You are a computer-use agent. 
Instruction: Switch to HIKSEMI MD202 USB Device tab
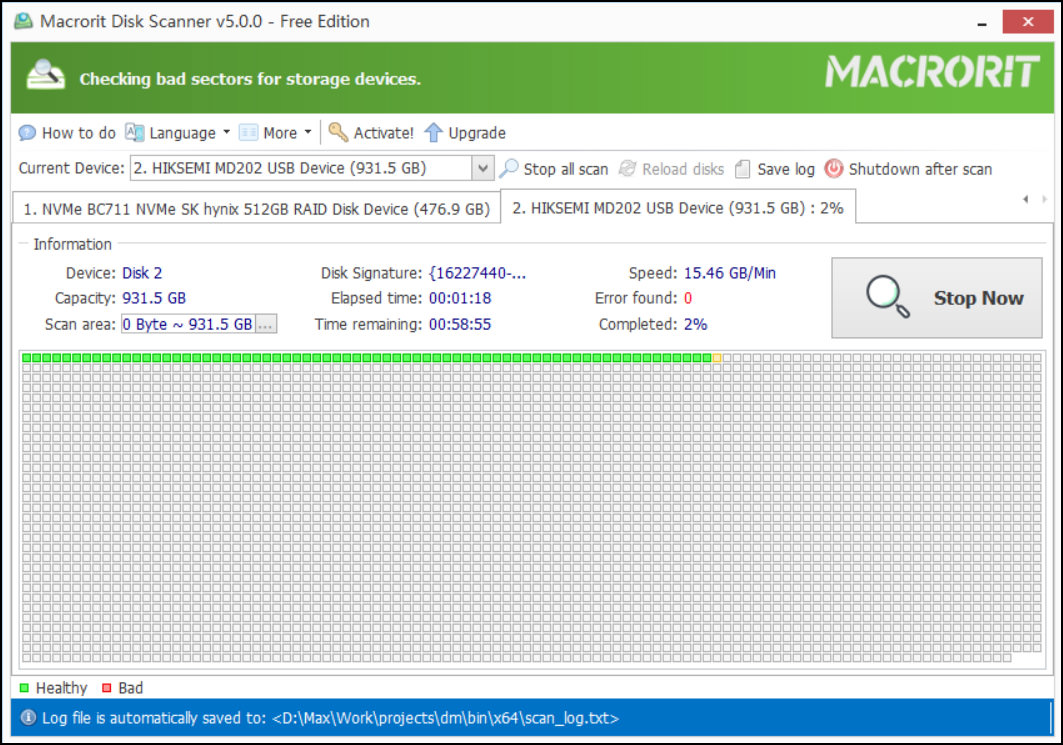pos(678,207)
